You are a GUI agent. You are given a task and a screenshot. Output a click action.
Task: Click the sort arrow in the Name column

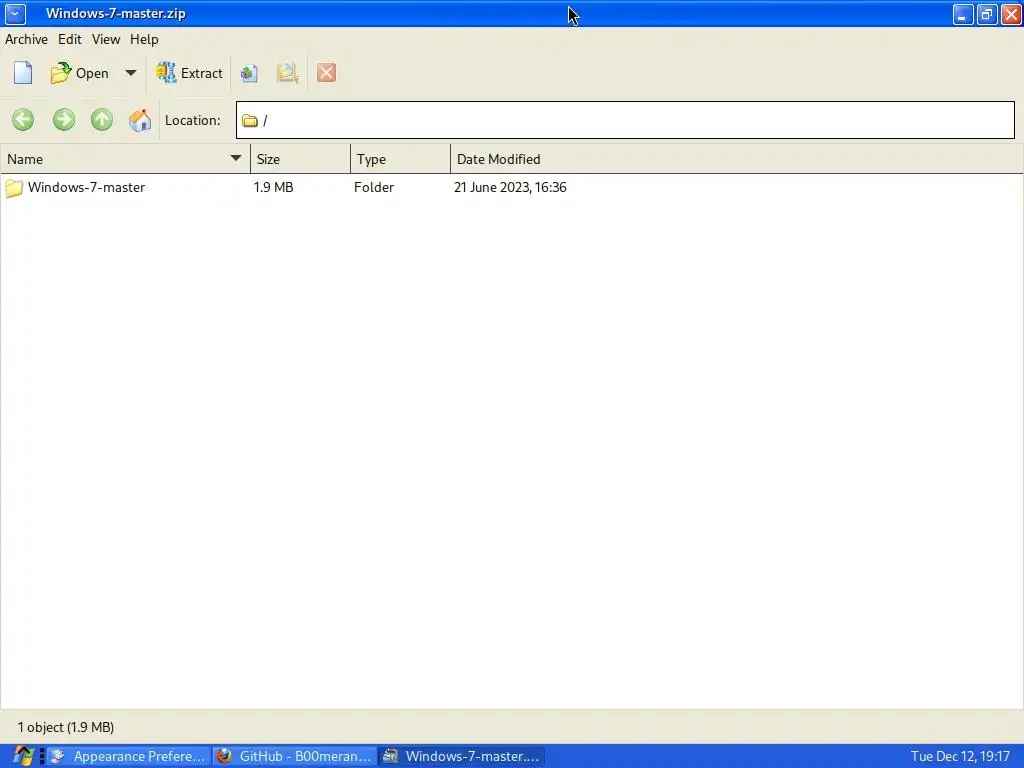click(x=236, y=159)
